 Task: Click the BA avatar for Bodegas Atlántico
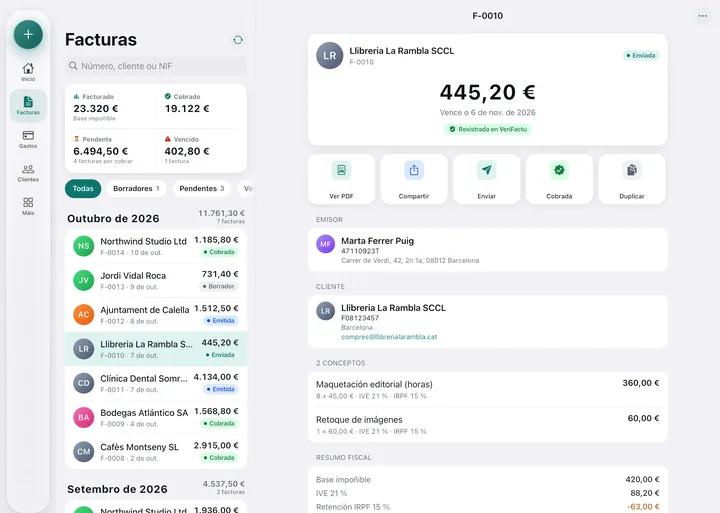pyautogui.click(x=84, y=417)
